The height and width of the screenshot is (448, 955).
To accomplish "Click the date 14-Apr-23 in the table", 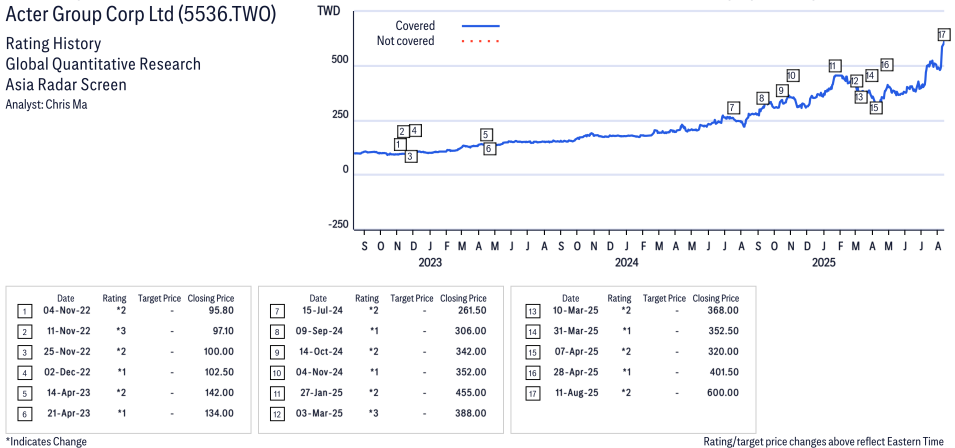I will coord(68,393).
